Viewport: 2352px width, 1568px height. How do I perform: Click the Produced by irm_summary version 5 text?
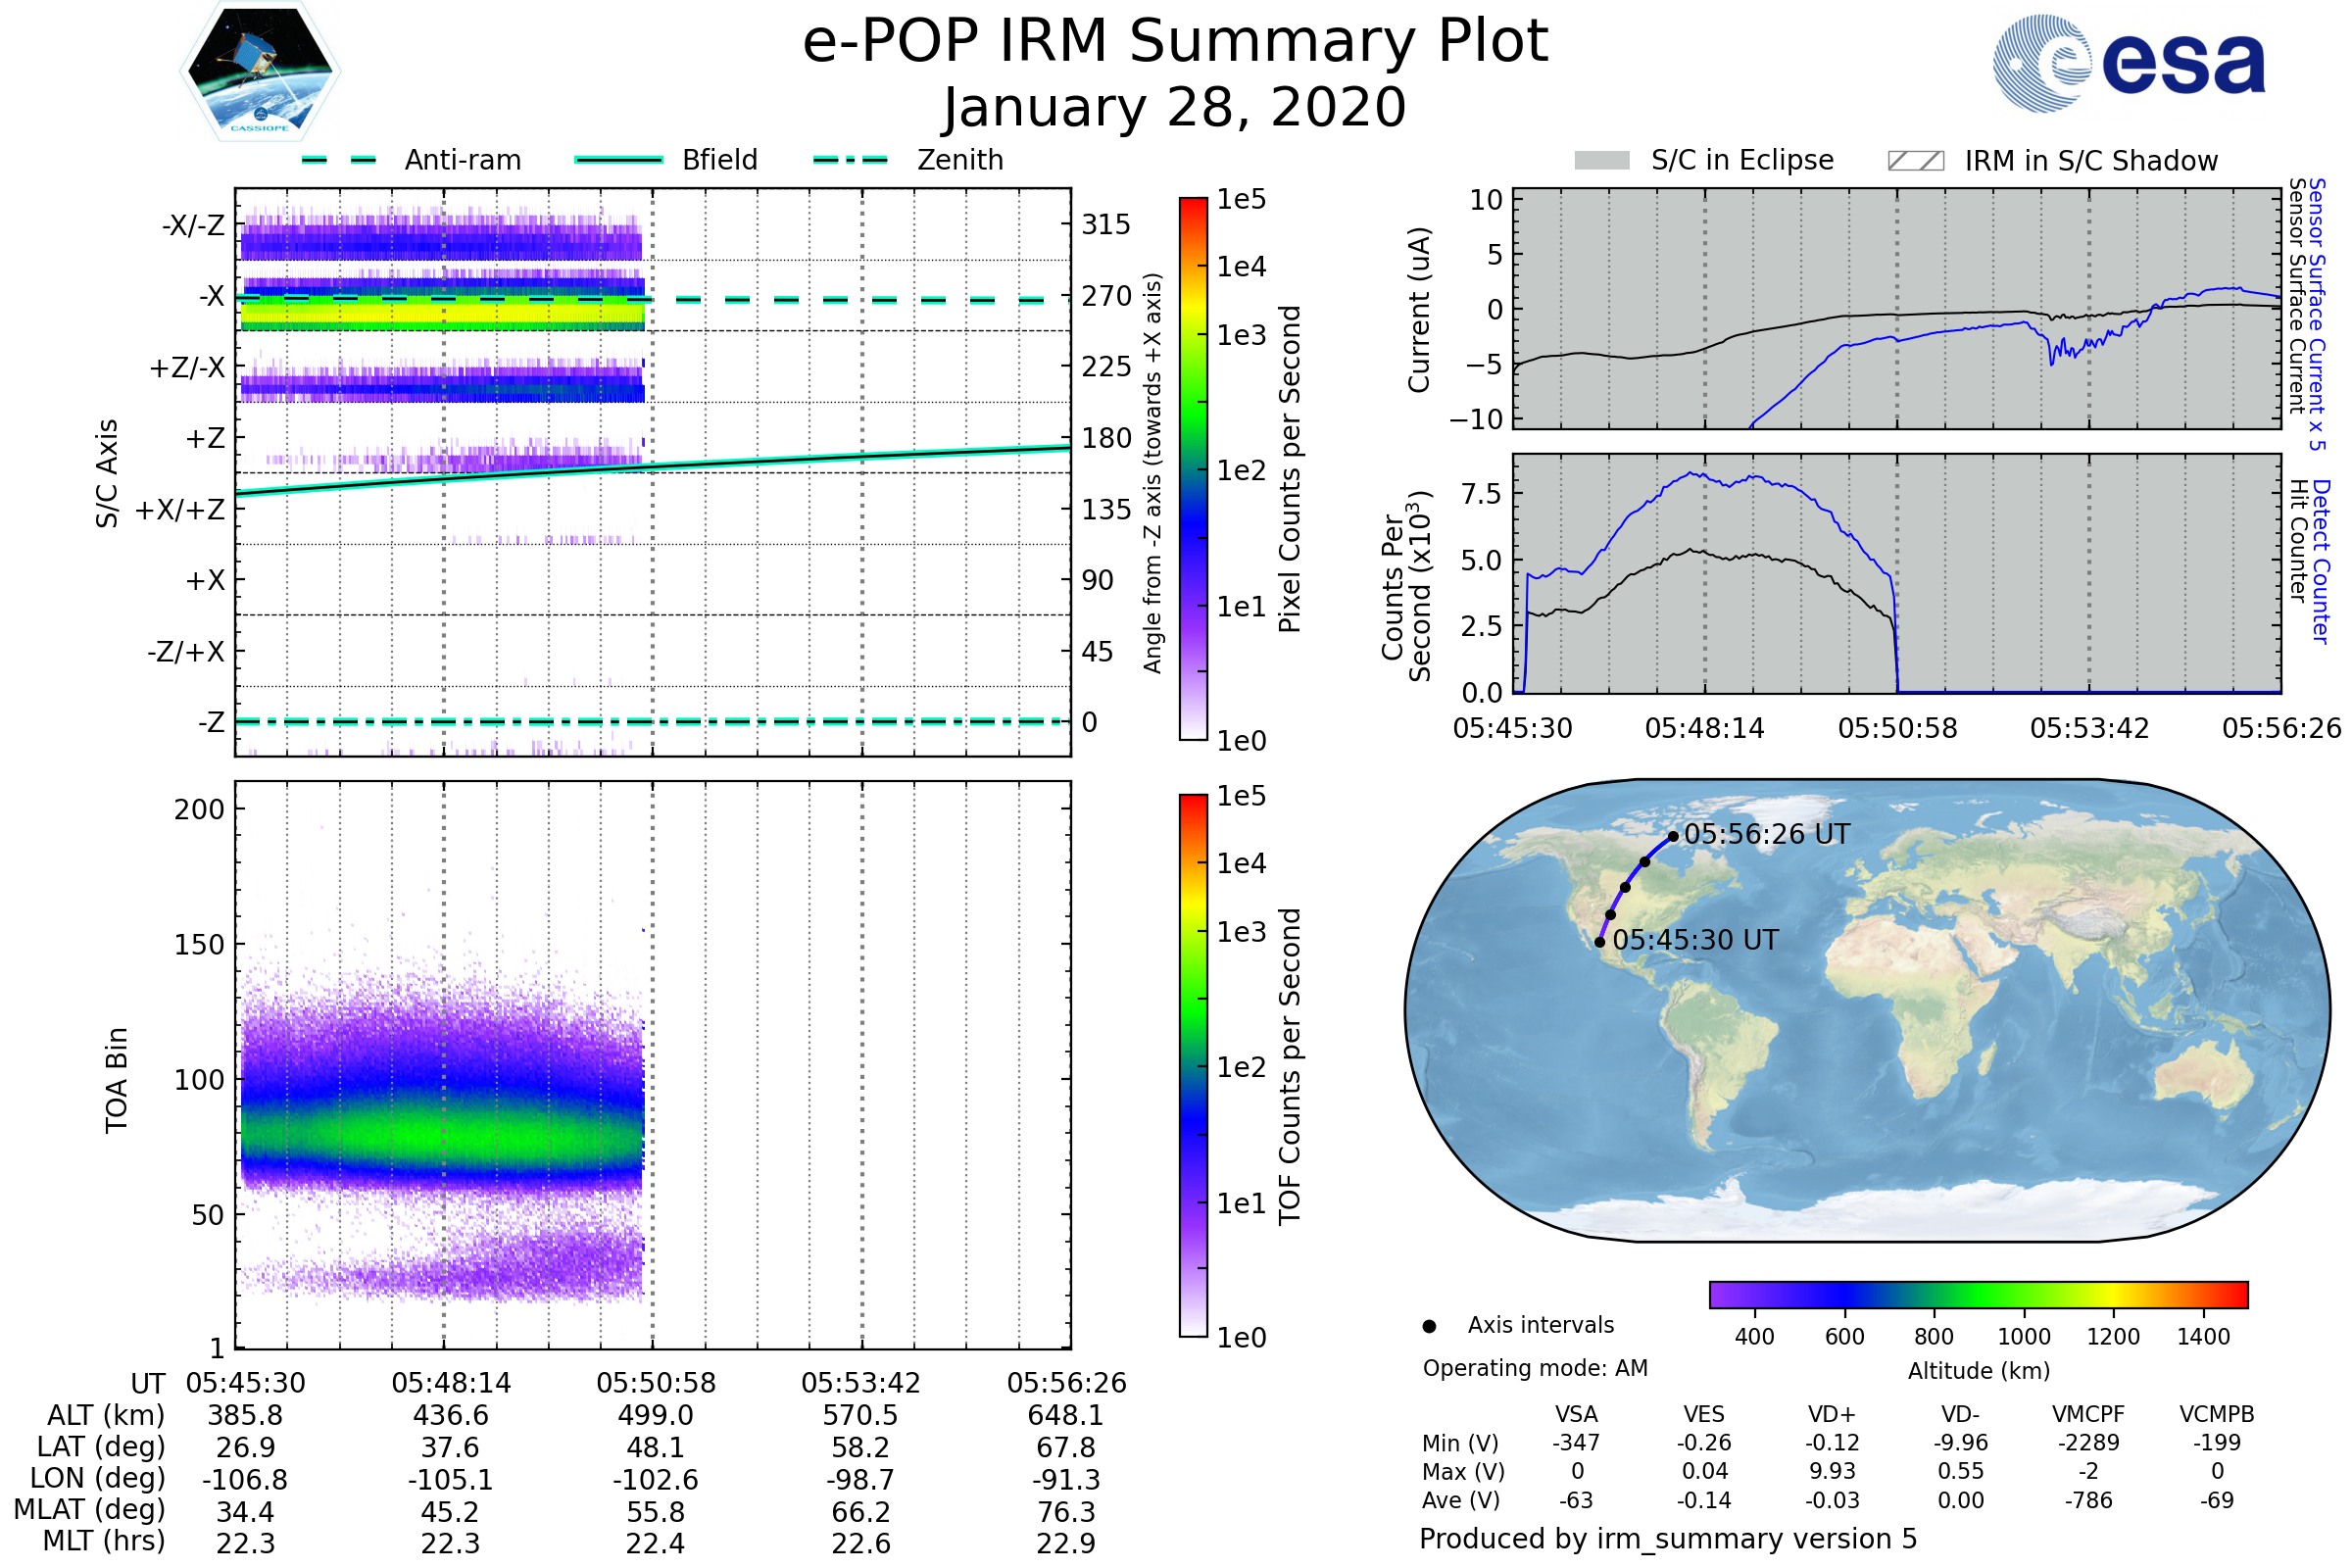tap(1668, 1540)
